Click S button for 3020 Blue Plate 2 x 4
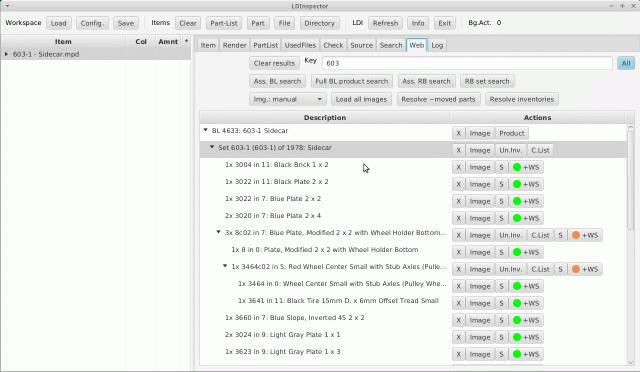This screenshot has height=372, width=640. pos(501,218)
